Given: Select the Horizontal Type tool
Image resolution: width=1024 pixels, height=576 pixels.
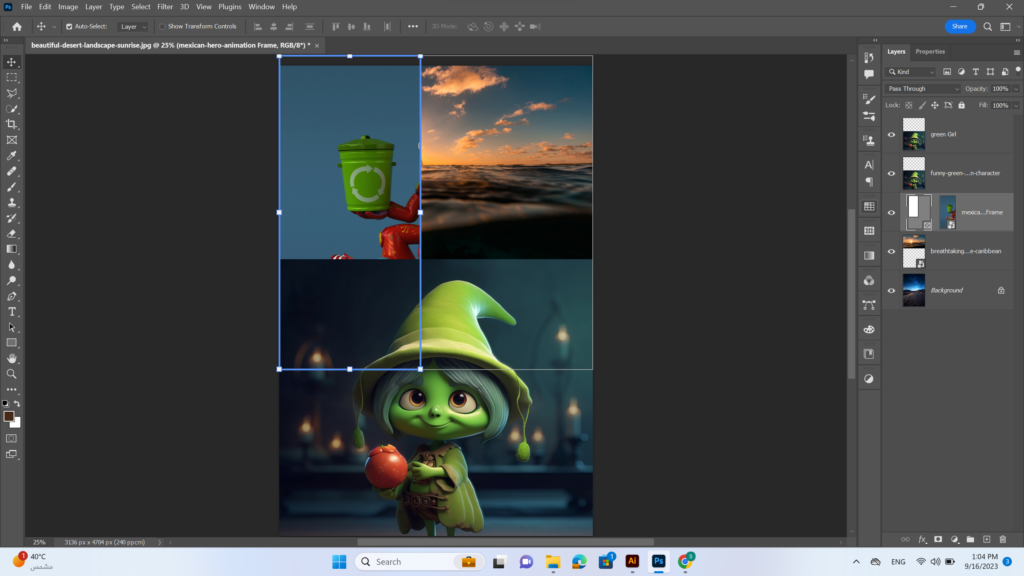Looking at the screenshot, I should tap(12, 312).
